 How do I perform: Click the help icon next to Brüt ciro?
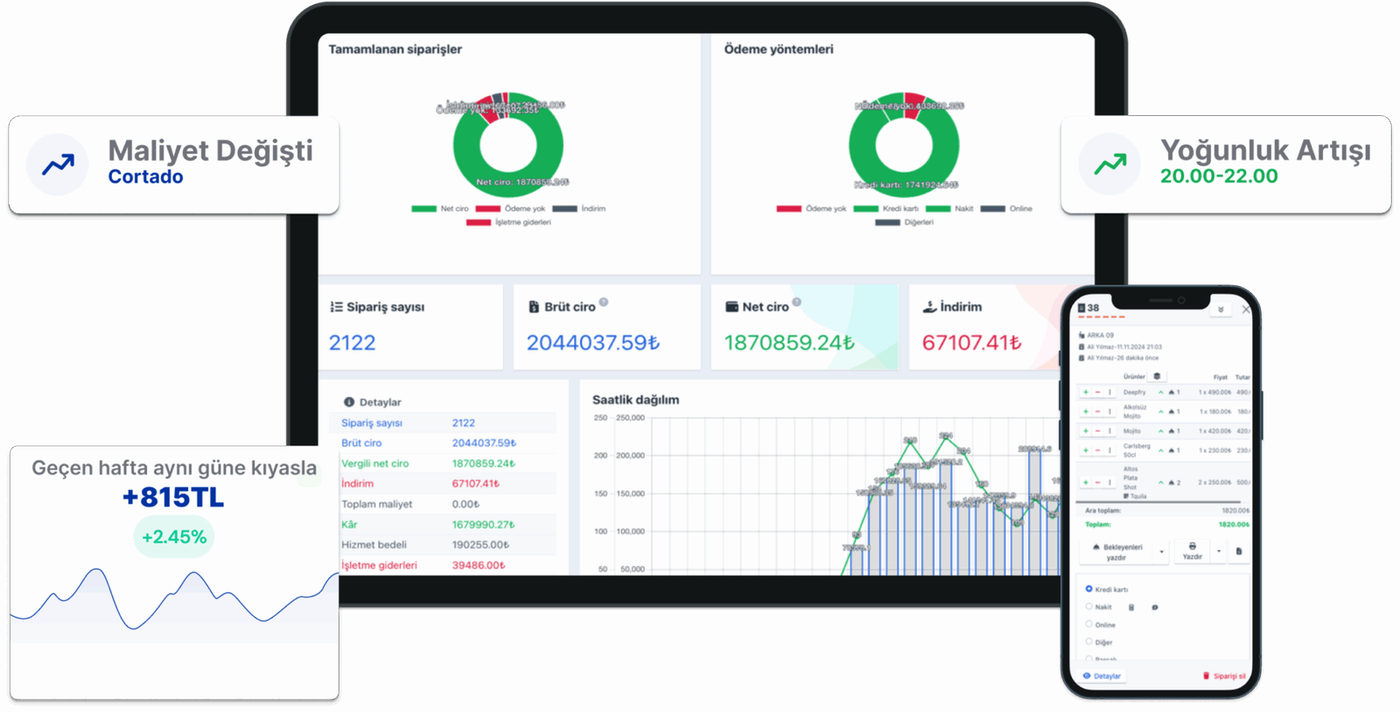[x=604, y=303]
